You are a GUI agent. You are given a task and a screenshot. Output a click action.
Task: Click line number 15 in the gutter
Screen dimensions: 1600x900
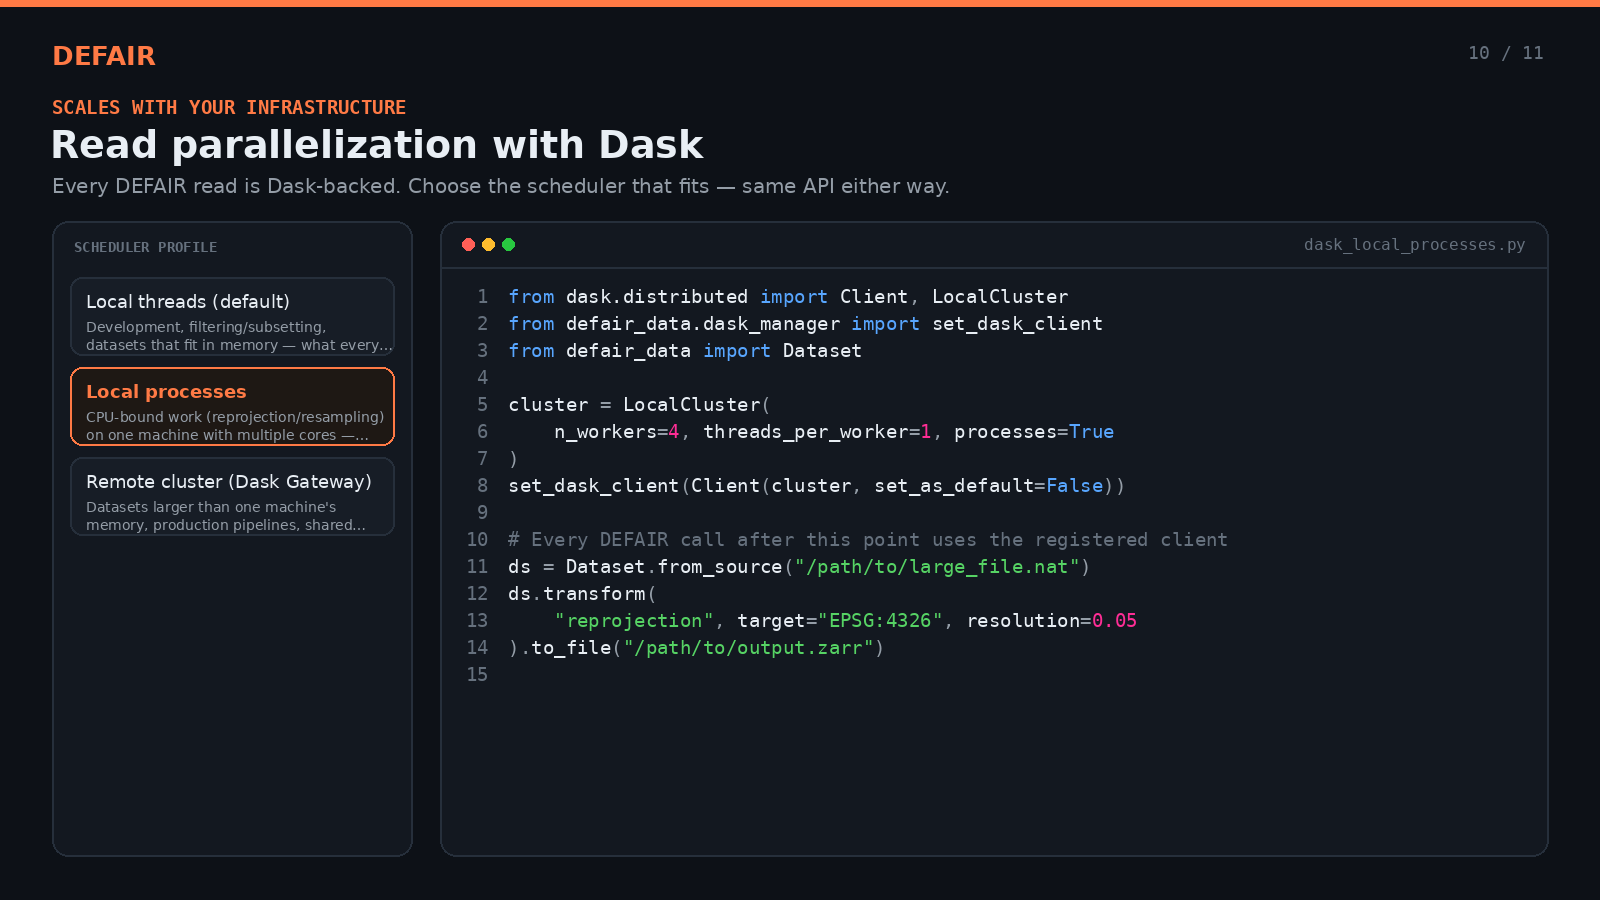[x=477, y=675]
